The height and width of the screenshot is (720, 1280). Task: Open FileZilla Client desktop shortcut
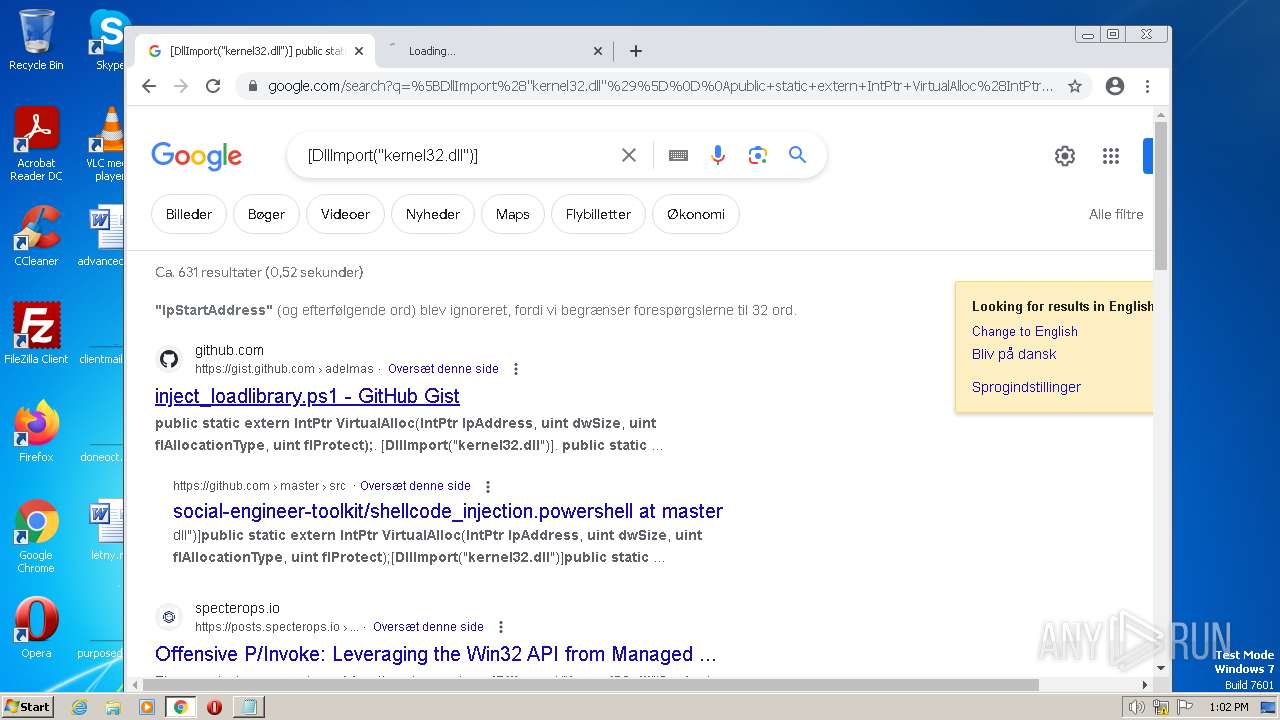point(36,334)
